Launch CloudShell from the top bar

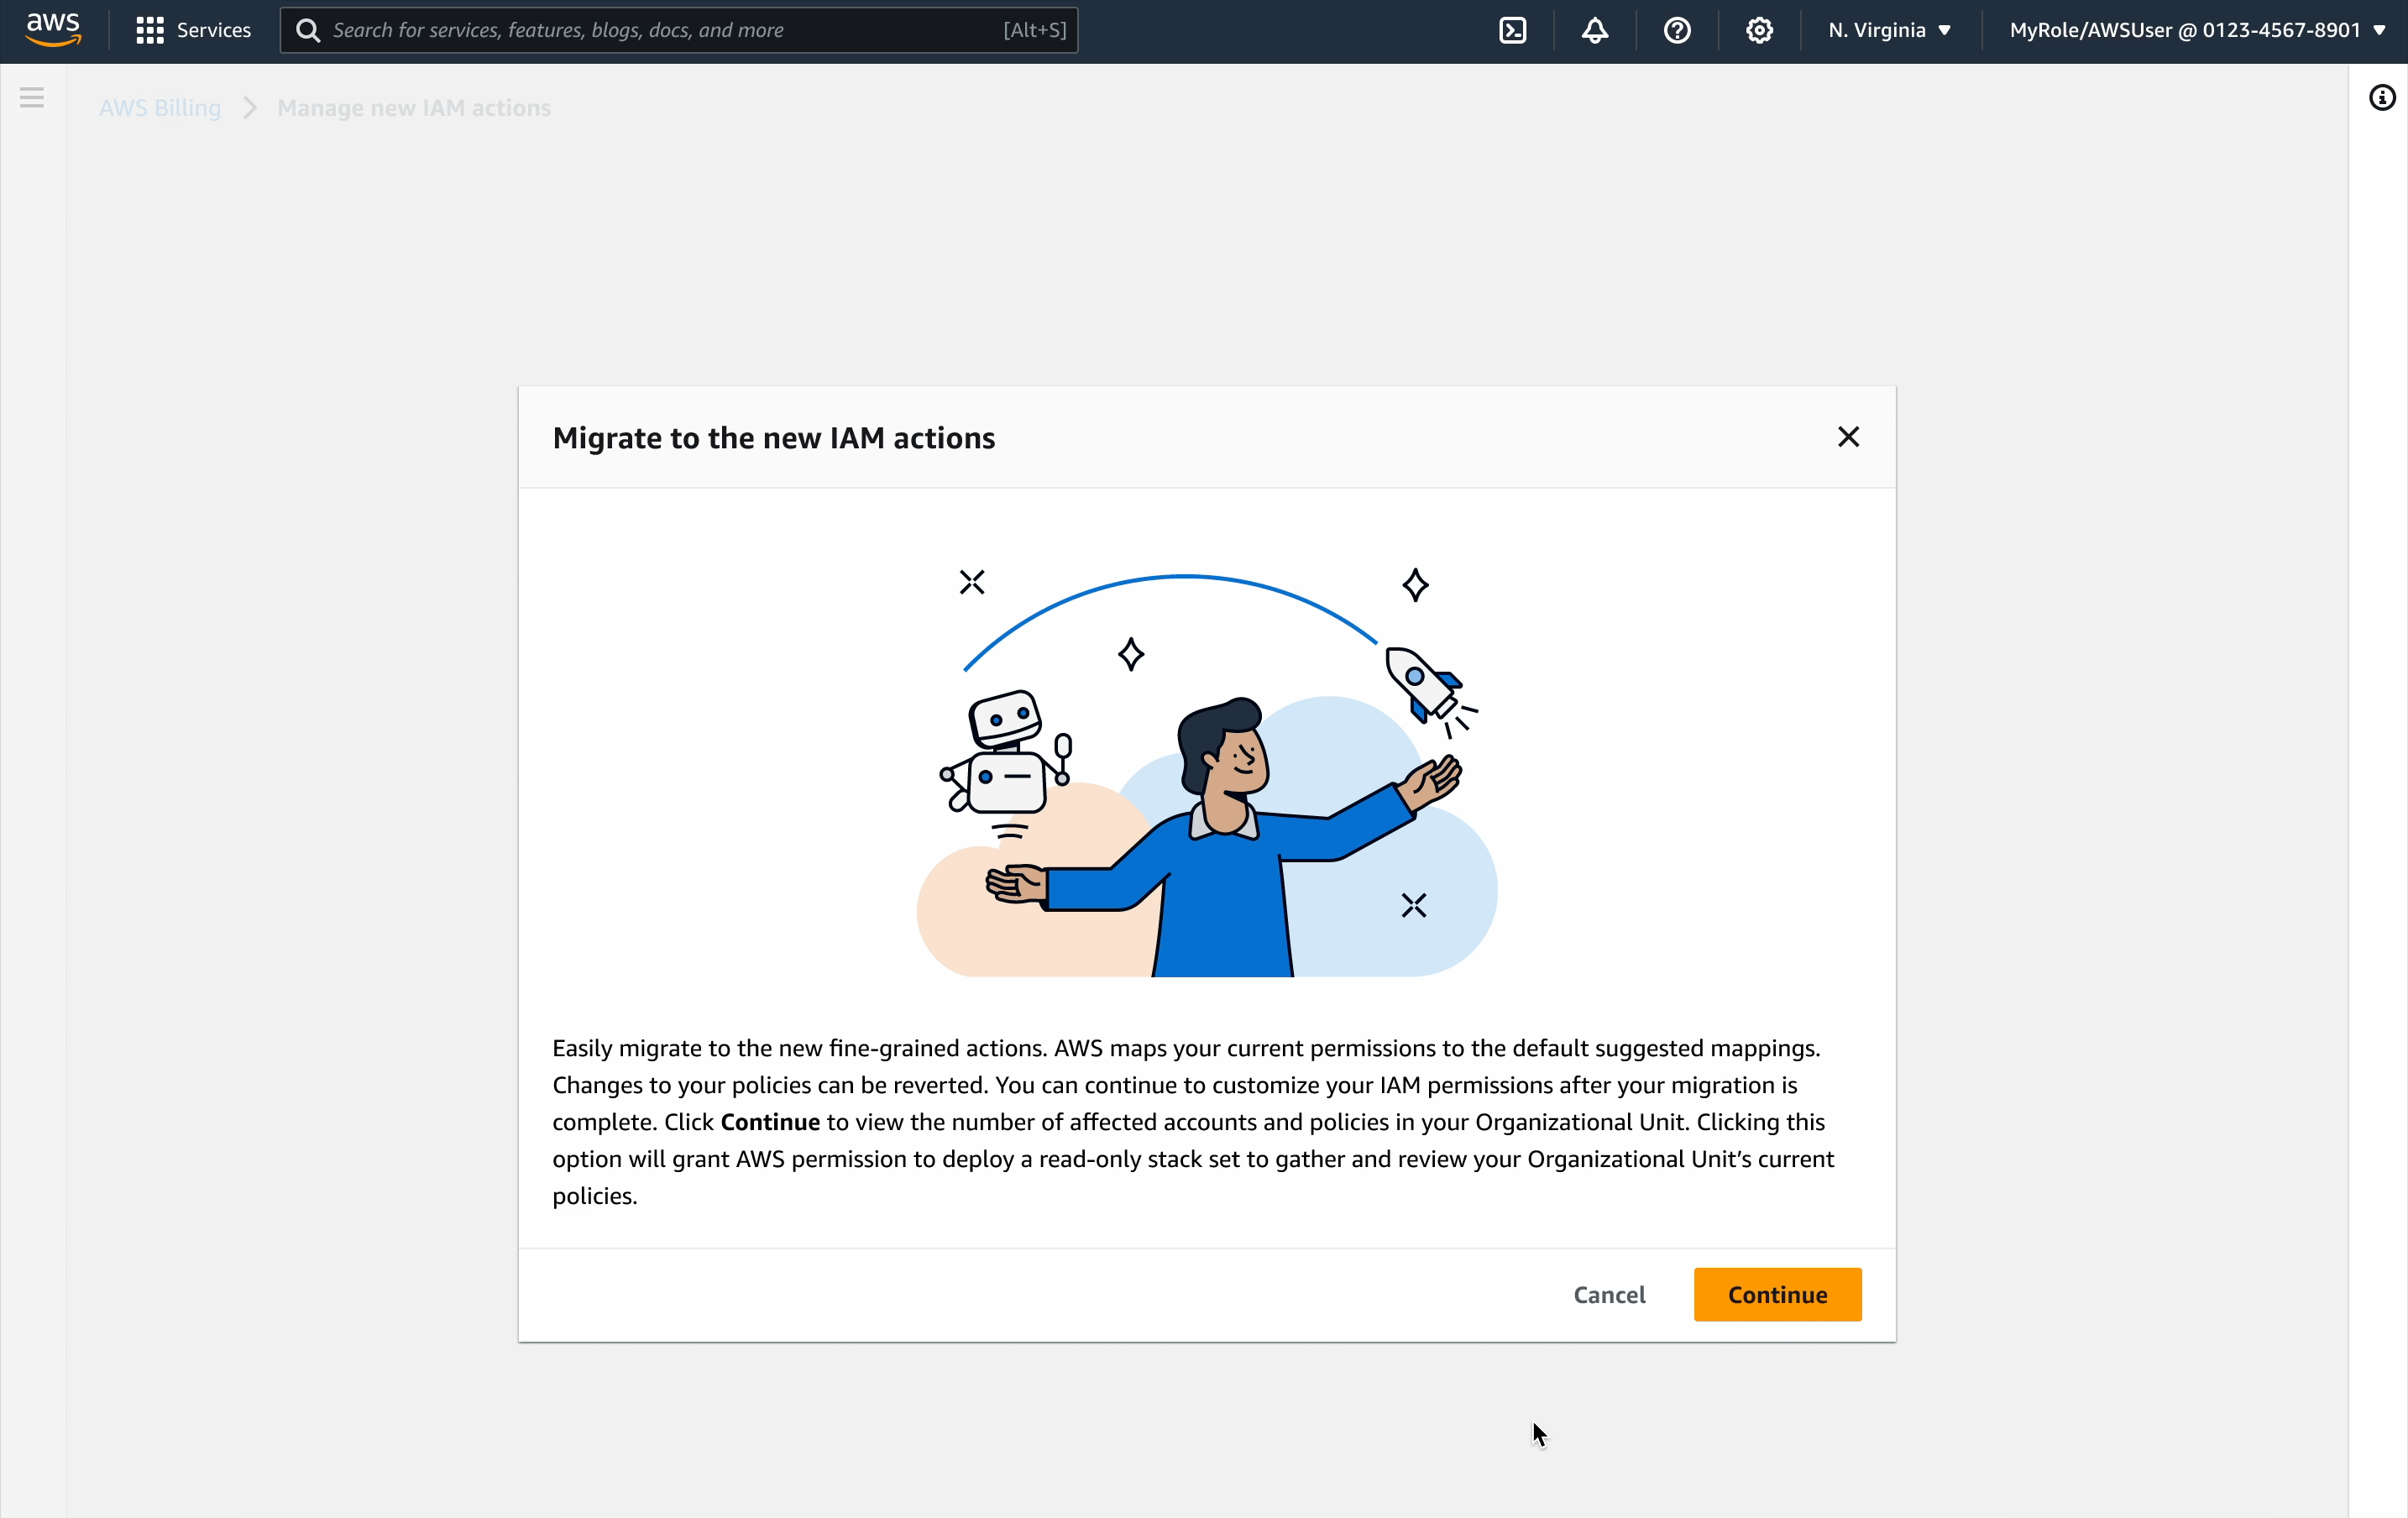pos(1512,30)
